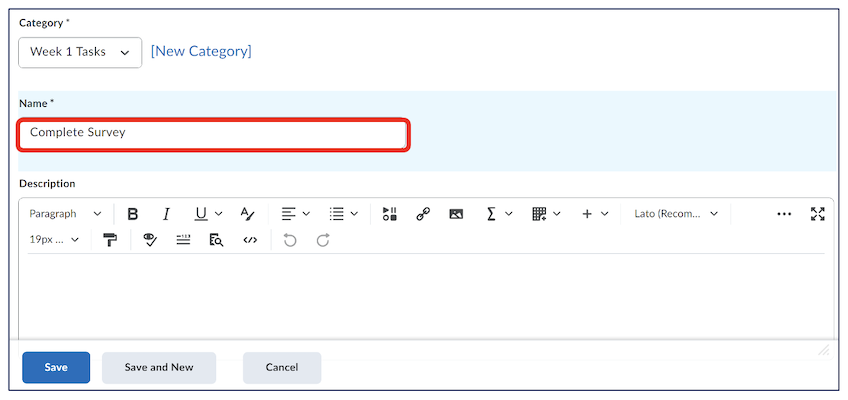Click the strikethrough text icon

247,214
